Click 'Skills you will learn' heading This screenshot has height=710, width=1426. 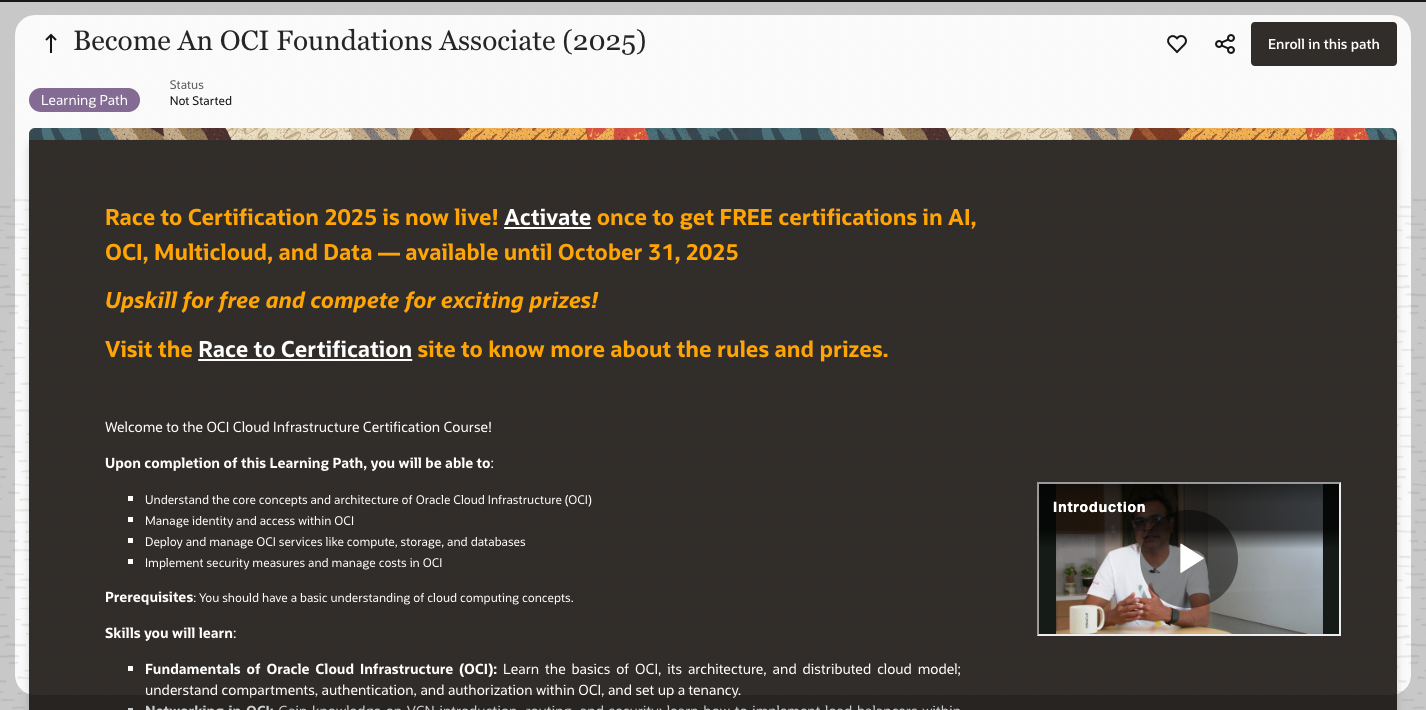tap(170, 633)
